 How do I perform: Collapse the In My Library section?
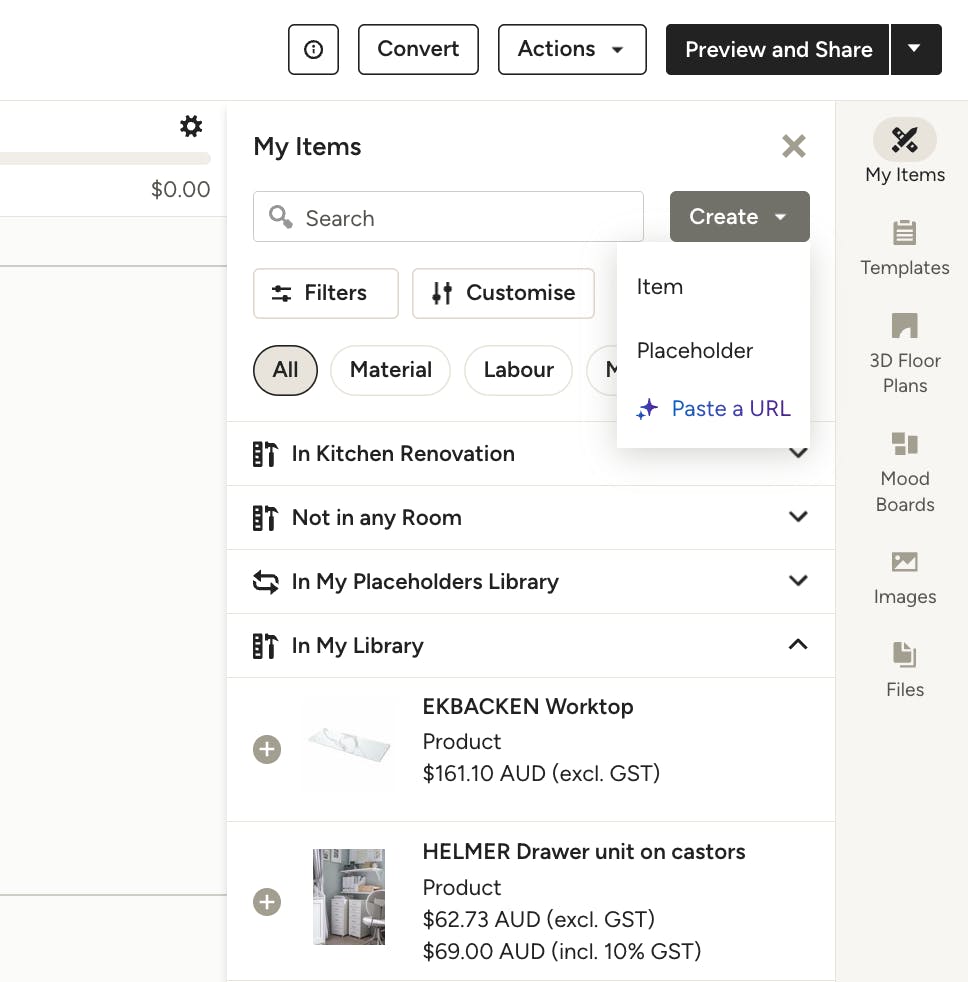coord(797,645)
